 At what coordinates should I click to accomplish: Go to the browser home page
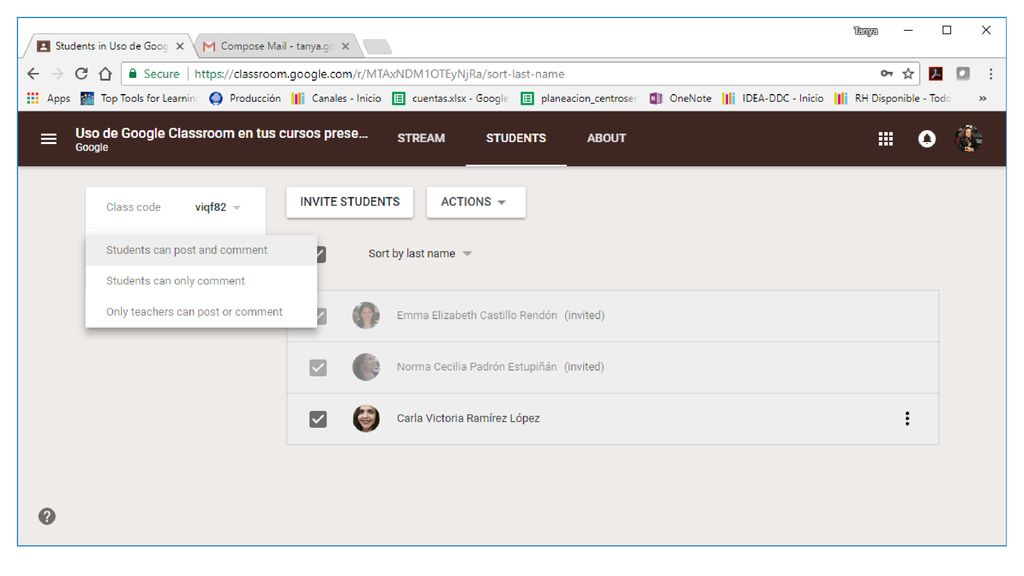105,74
